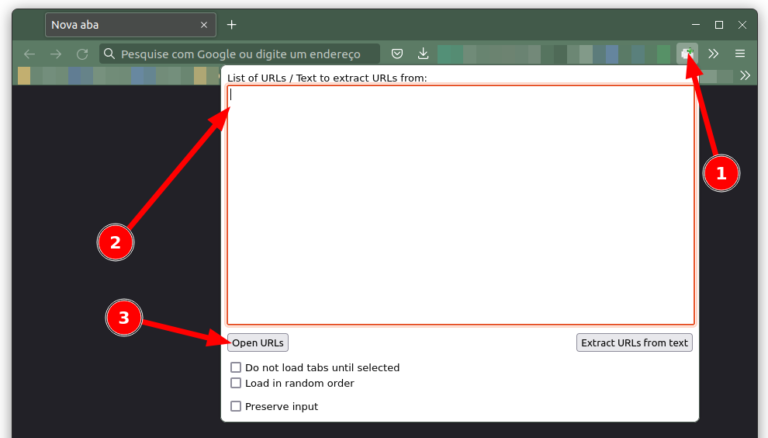Go back with the back arrow
This screenshot has width=768, height=438.
30,54
